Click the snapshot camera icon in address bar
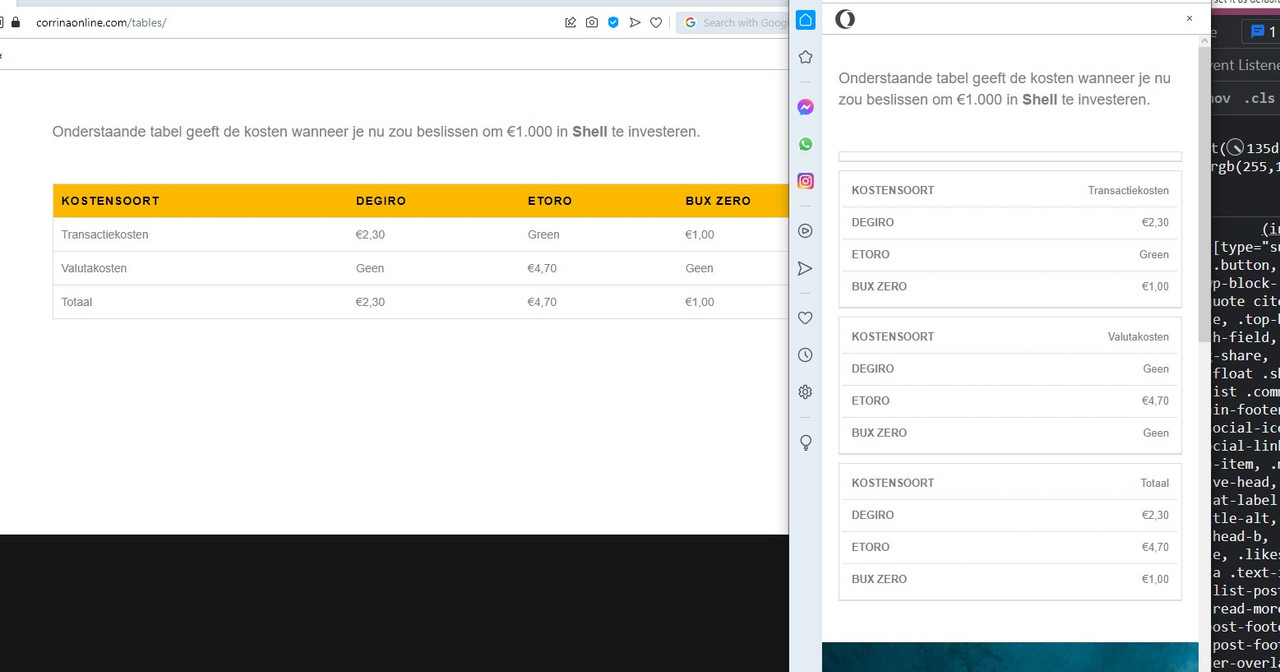 point(592,22)
